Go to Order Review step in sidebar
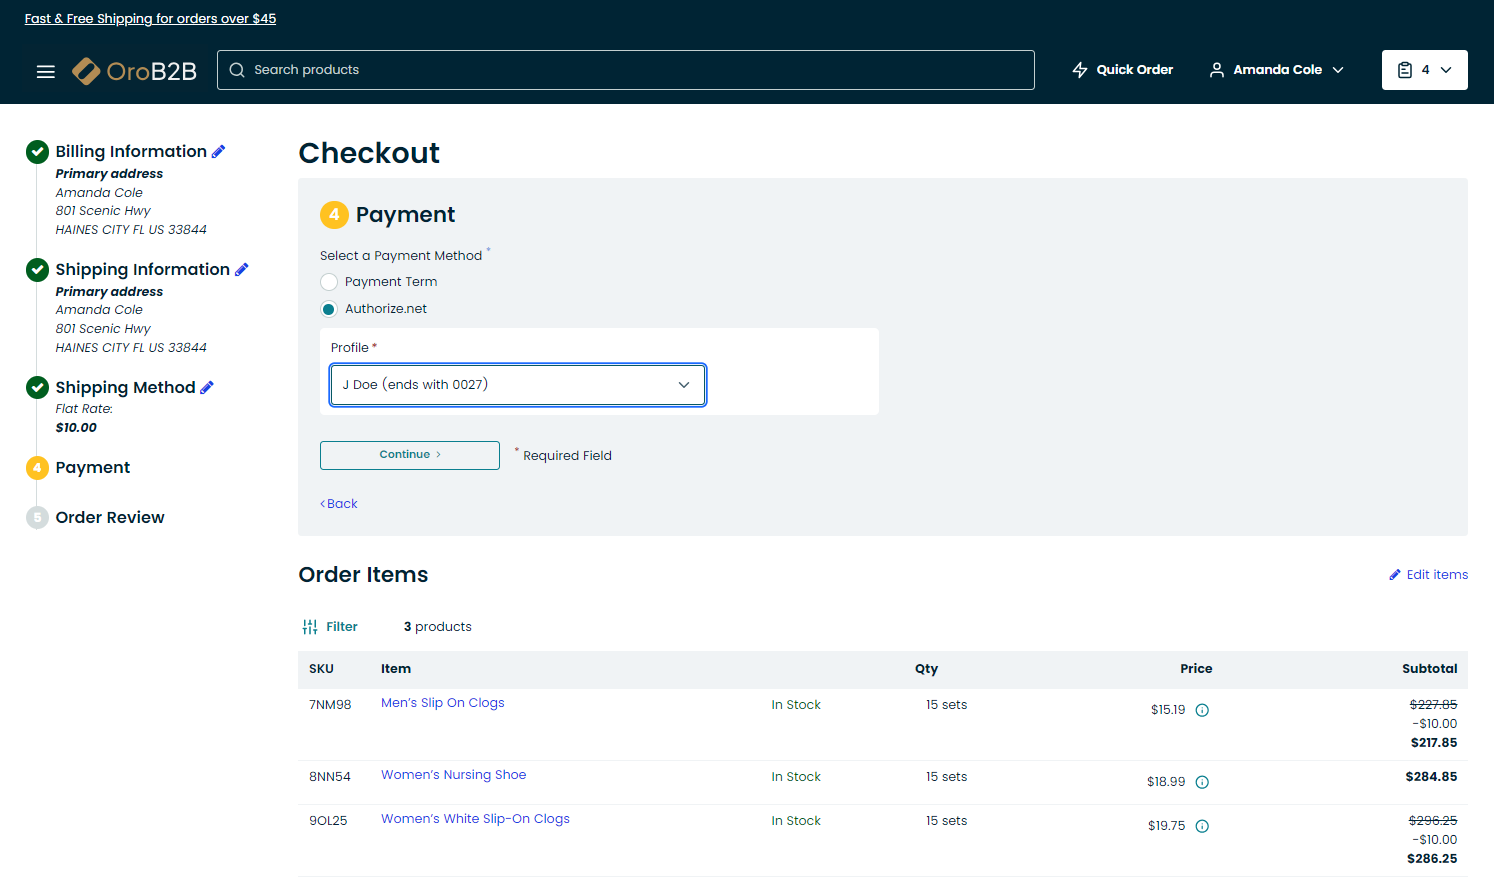The height and width of the screenshot is (880, 1494). click(110, 518)
